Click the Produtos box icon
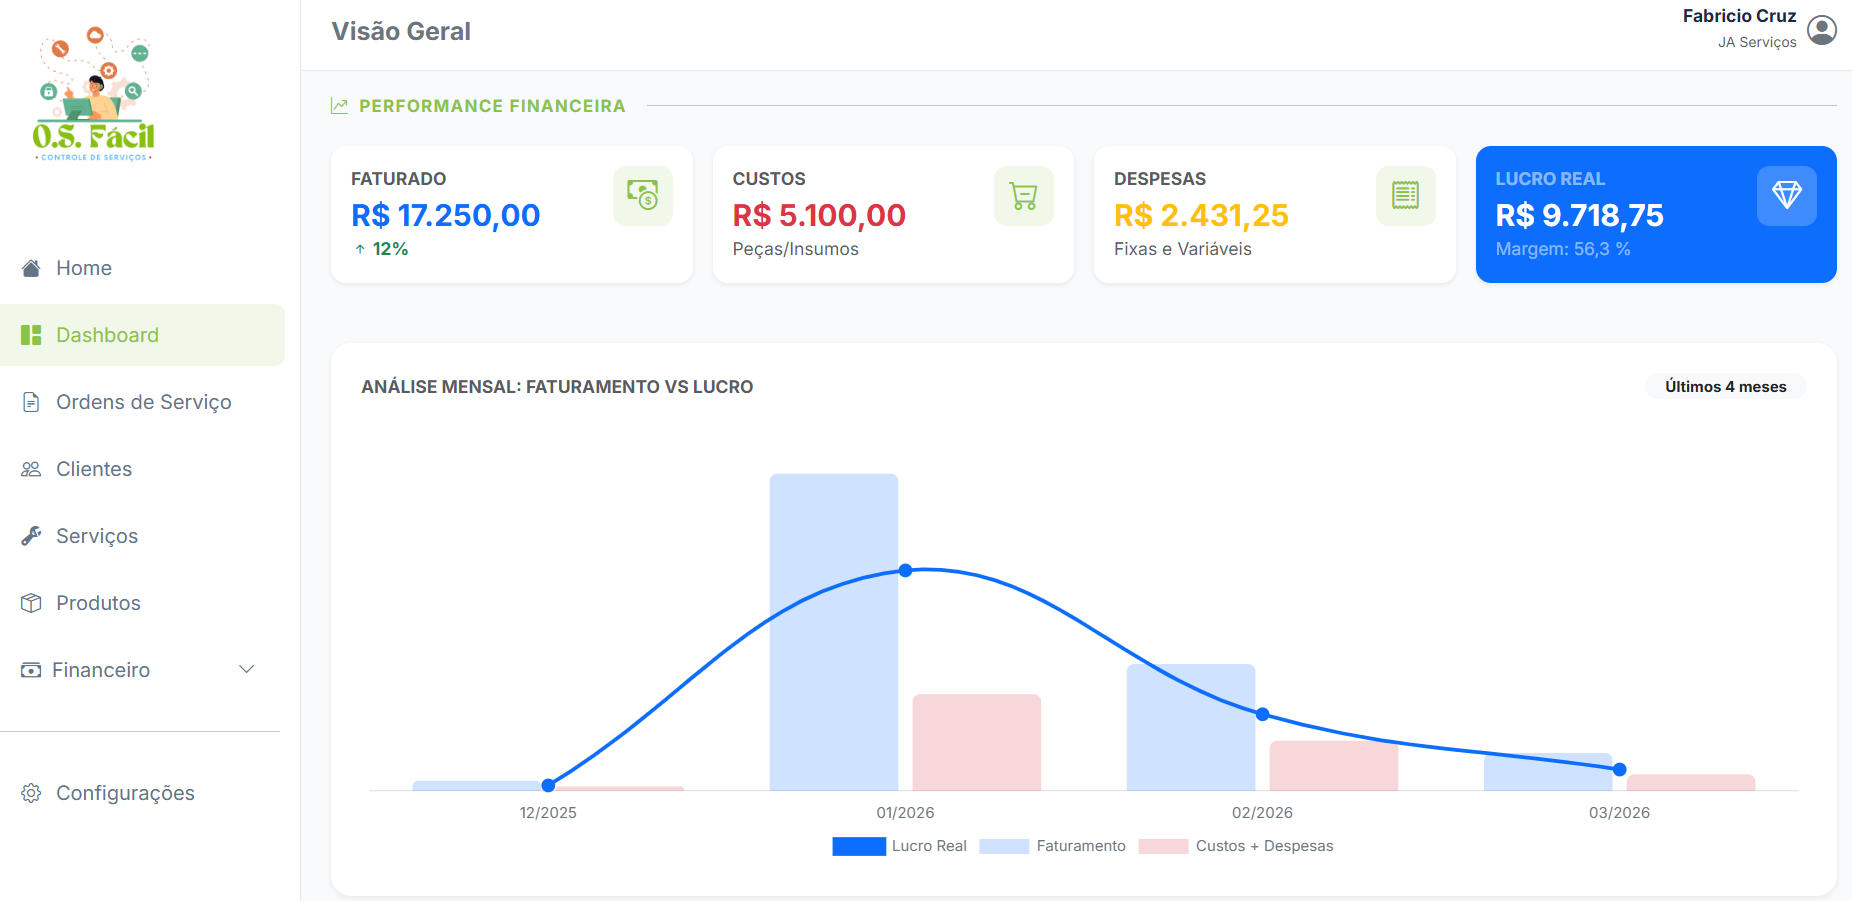The height and width of the screenshot is (901, 1852). point(30,602)
